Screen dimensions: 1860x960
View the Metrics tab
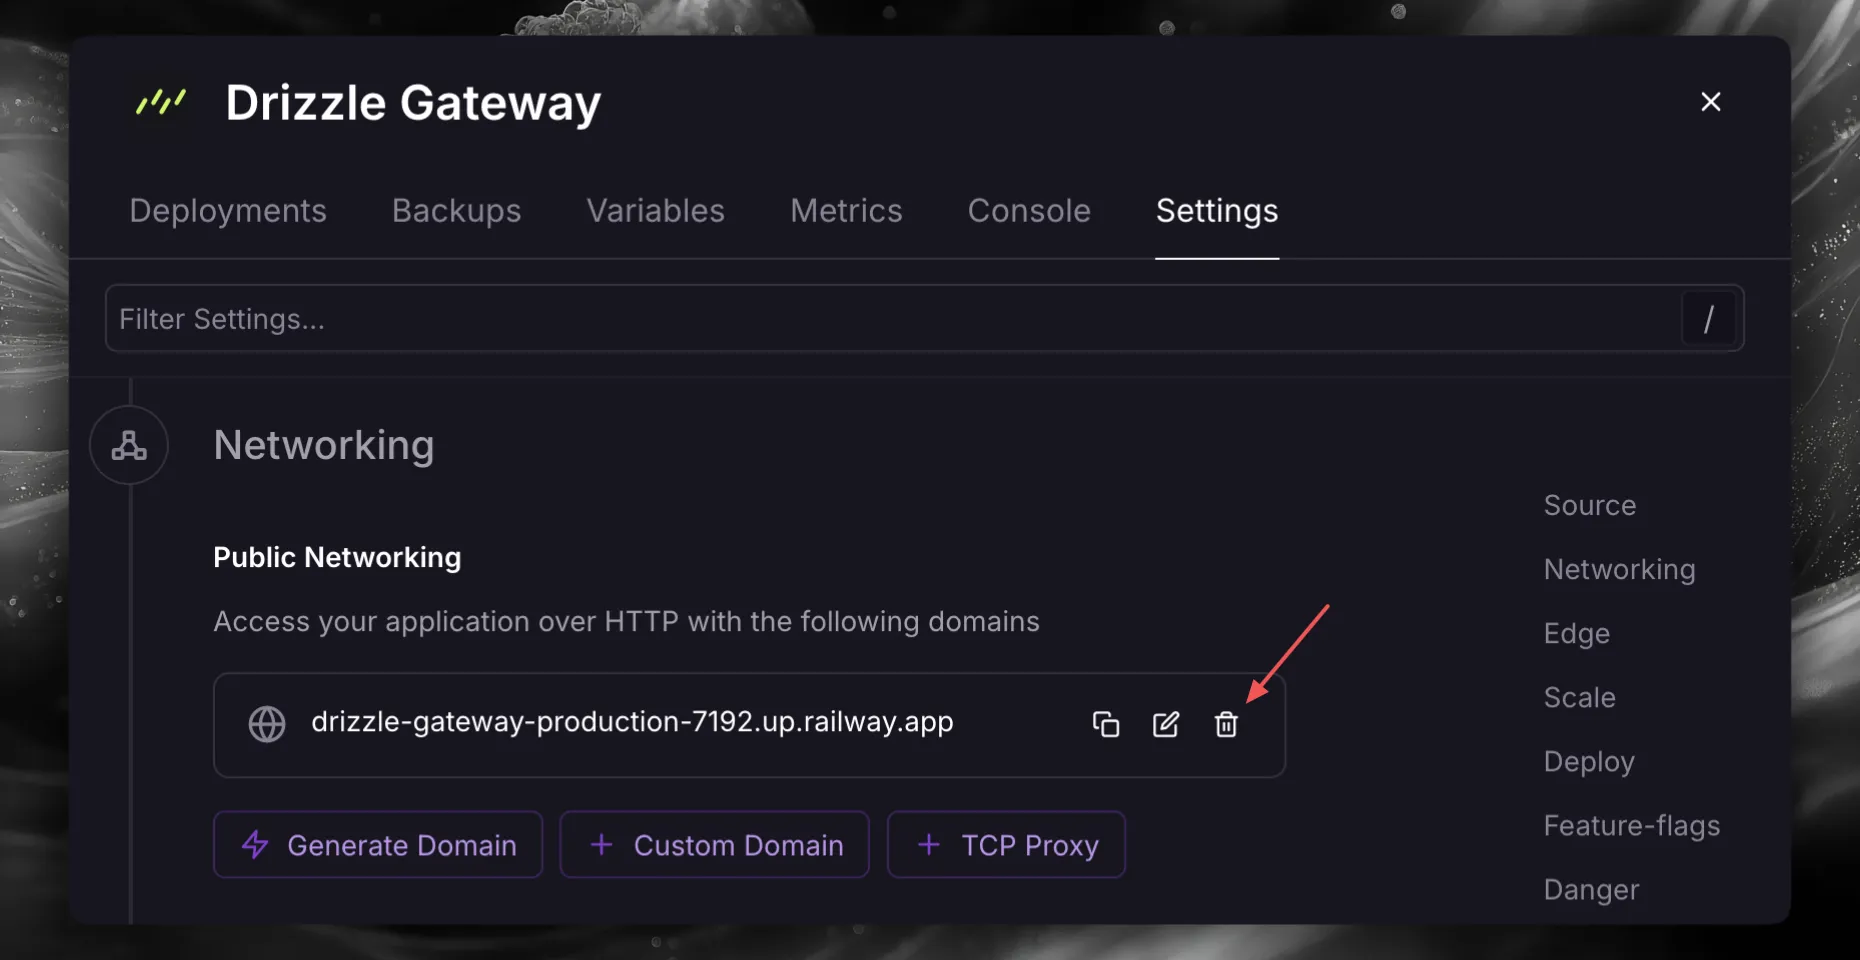pos(846,211)
